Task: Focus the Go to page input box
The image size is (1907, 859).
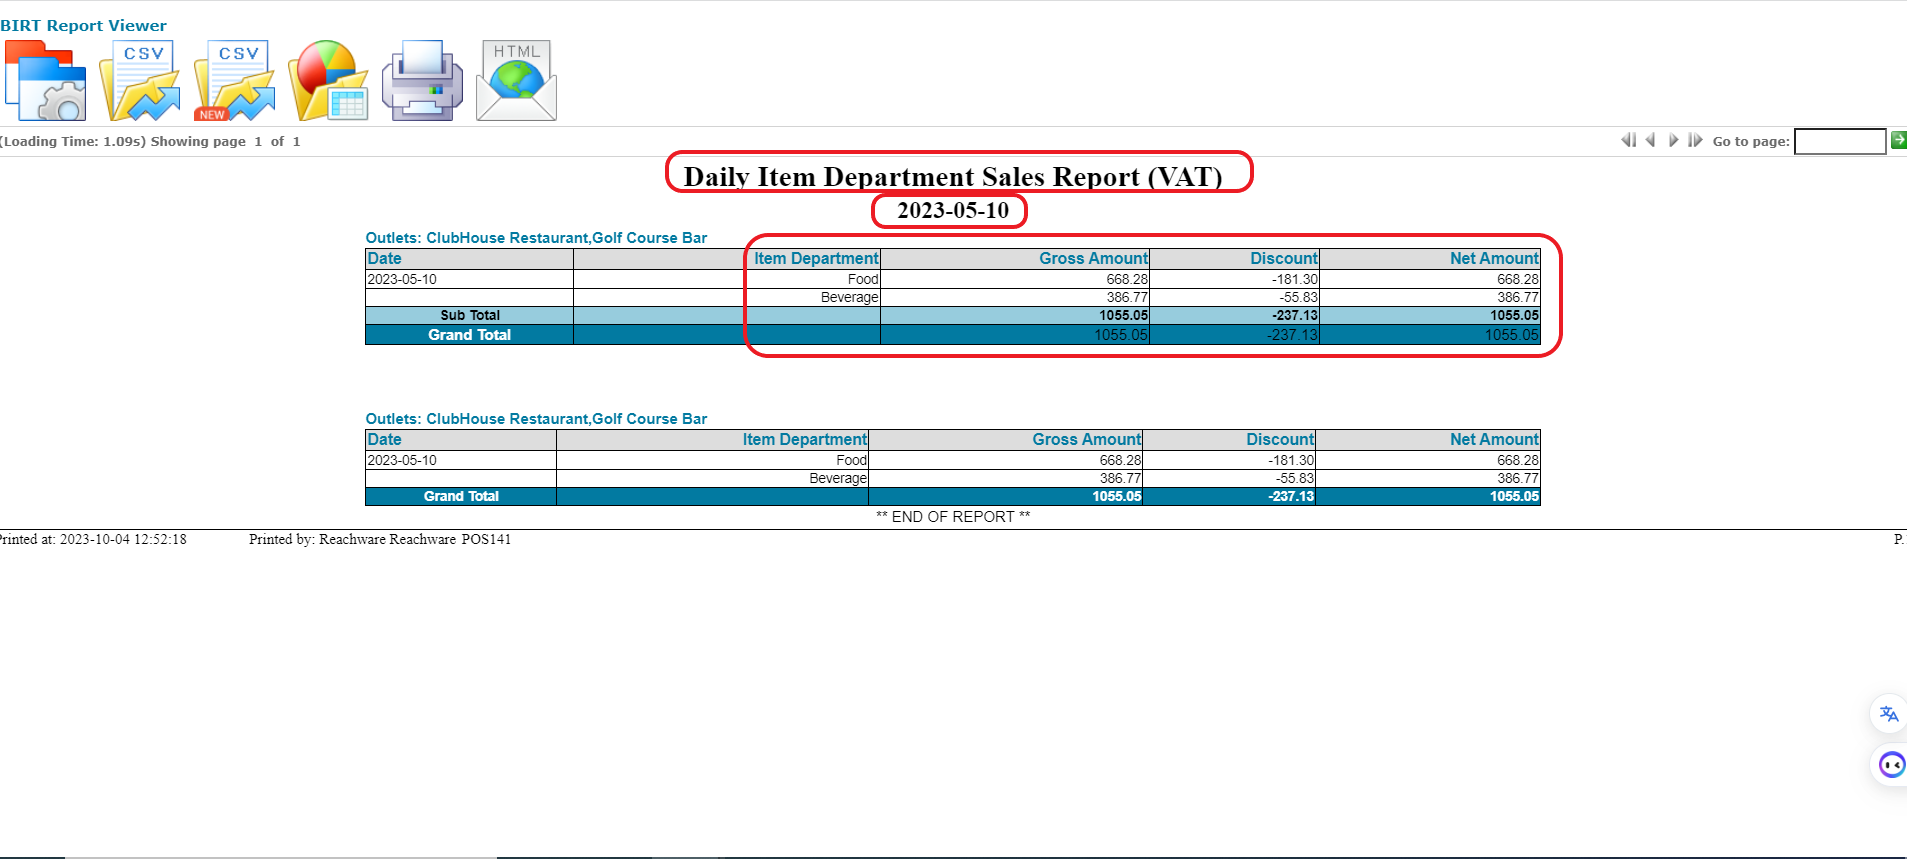Action: click(1840, 141)
